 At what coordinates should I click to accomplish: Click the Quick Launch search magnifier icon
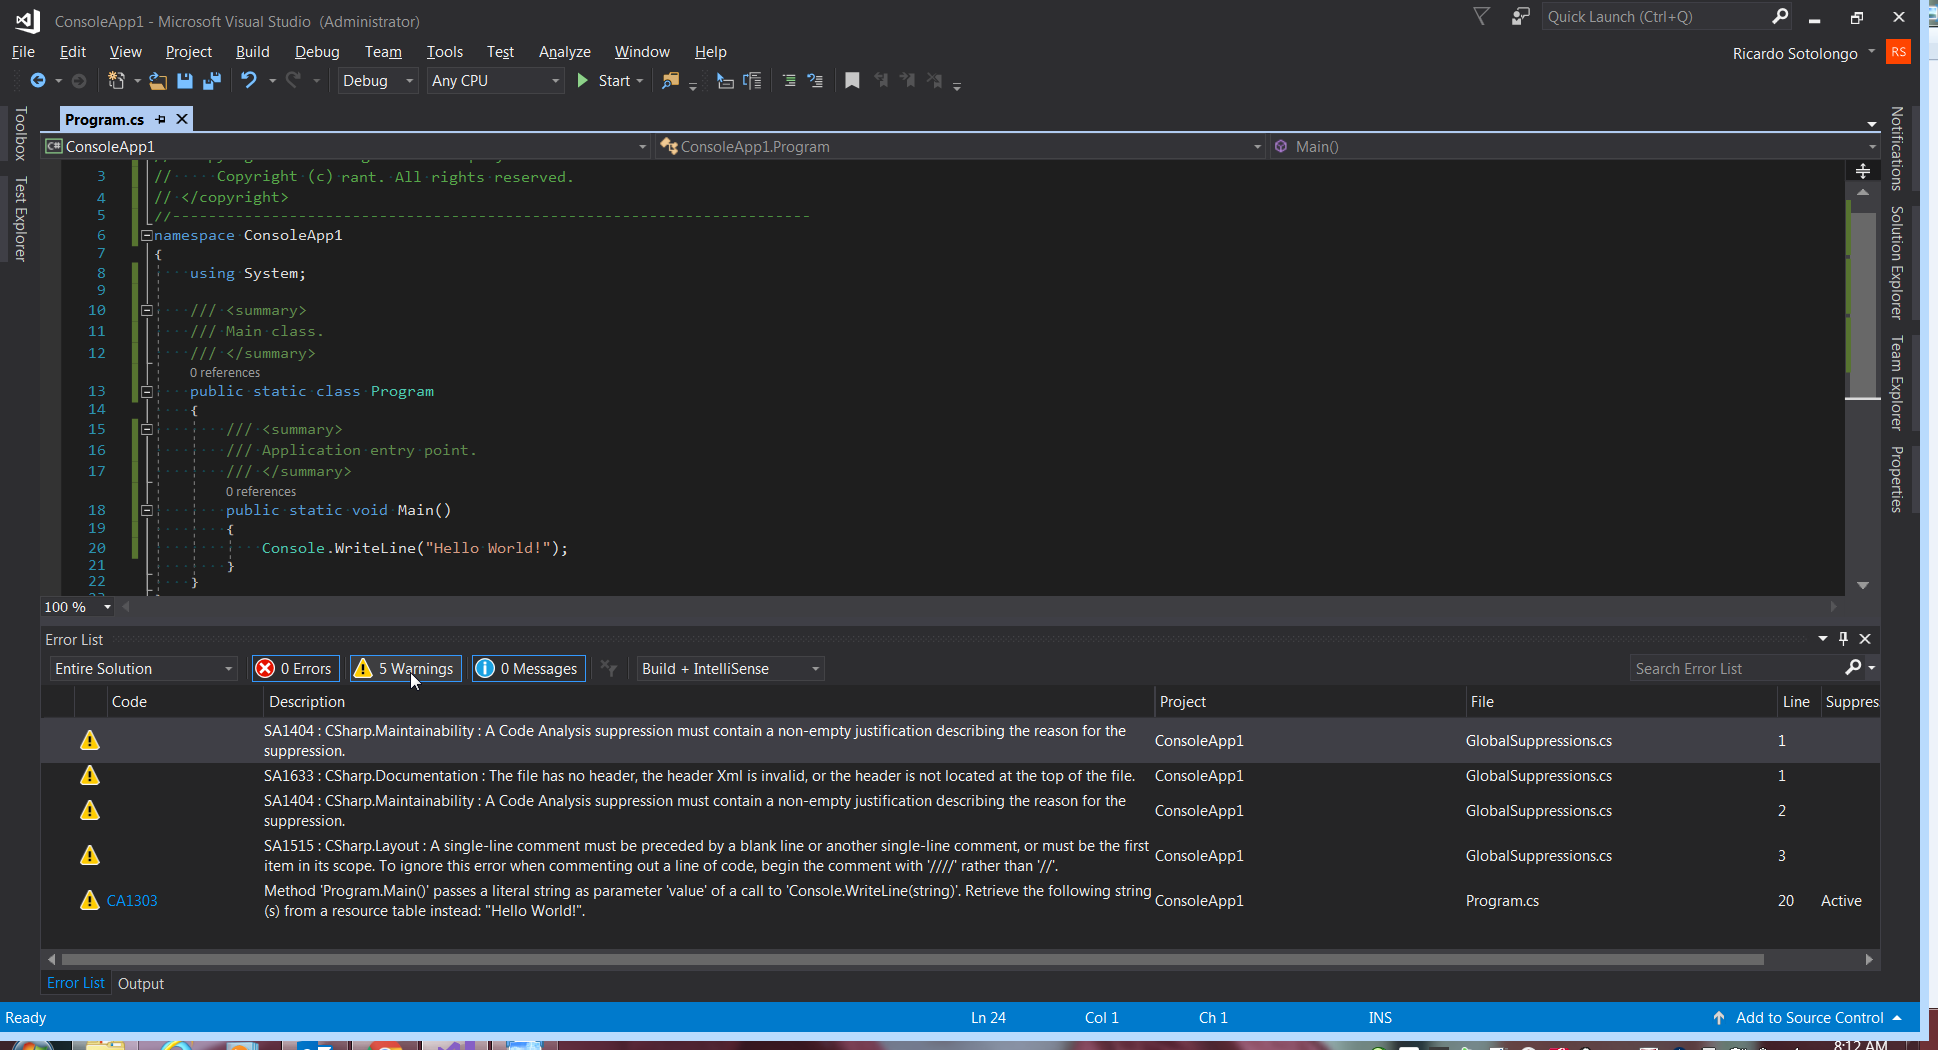pyautogui.click(x=1780, y=16)
